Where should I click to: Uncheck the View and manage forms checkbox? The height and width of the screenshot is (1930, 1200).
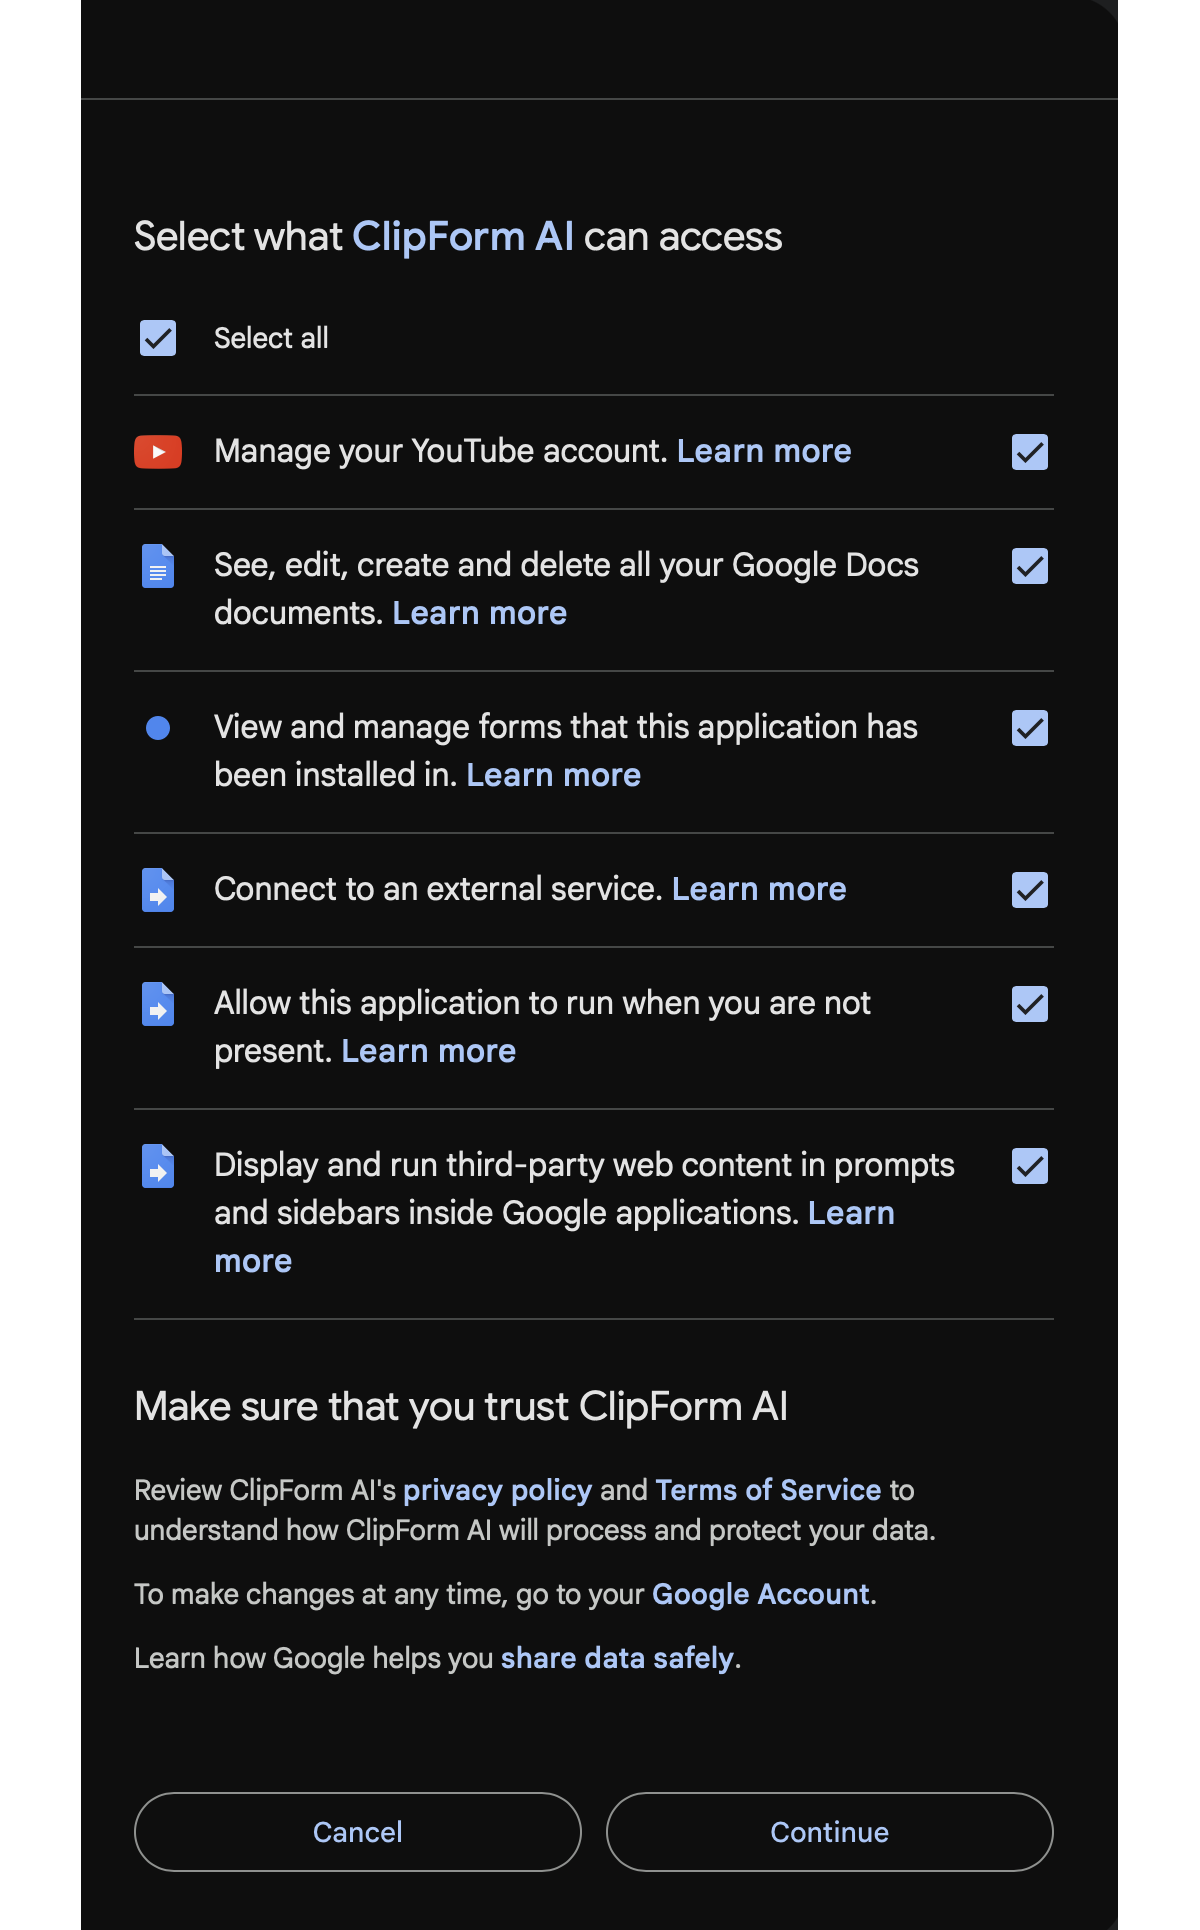tap(1030, 728)
